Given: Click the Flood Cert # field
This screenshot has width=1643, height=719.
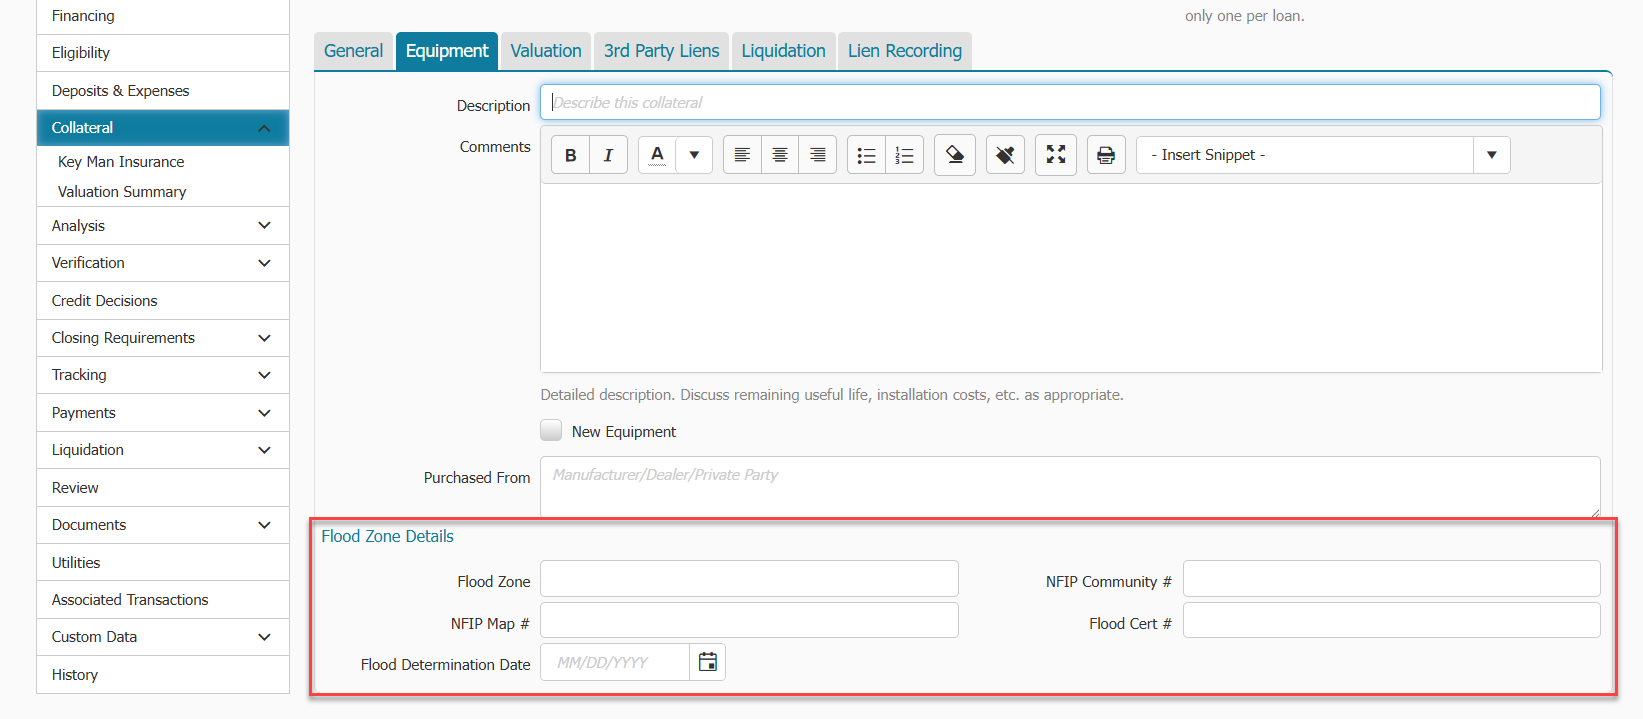Looking at the screenshot, I should tap(1392, 620).
